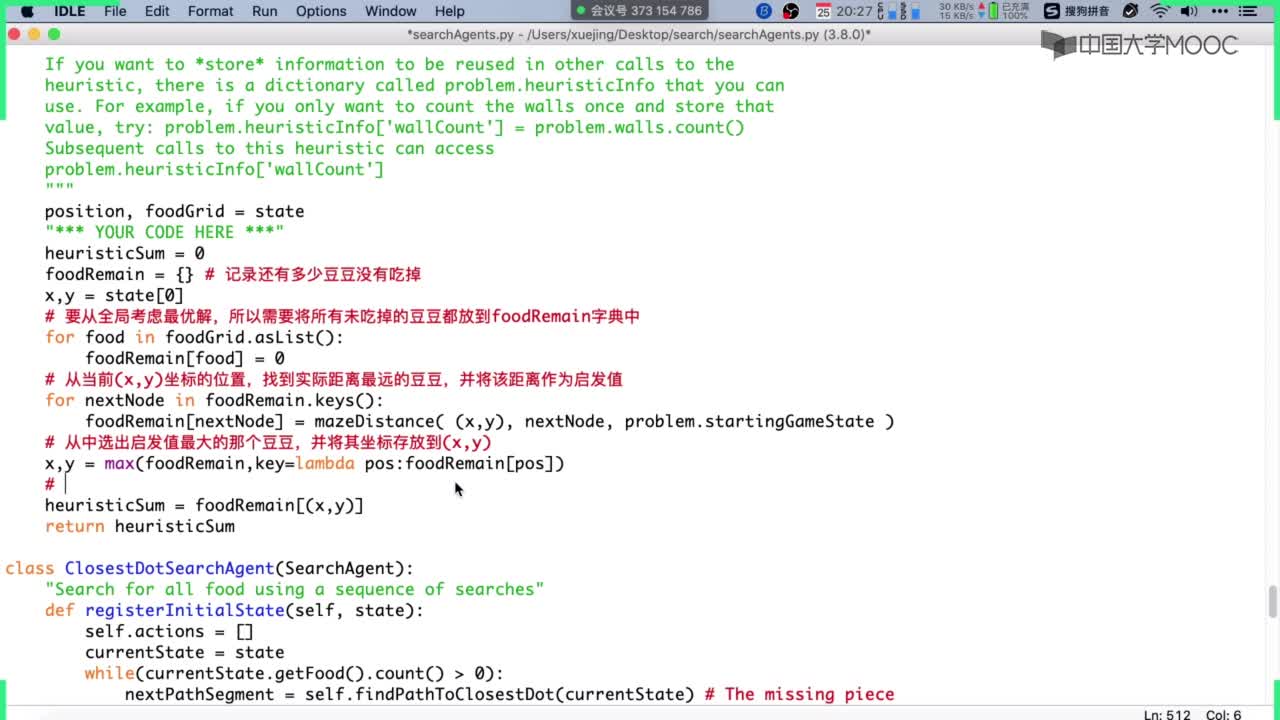Click the 'return heuristicSum' line
This screenshot has height=720, width=1280.
(x=140, y=526)
